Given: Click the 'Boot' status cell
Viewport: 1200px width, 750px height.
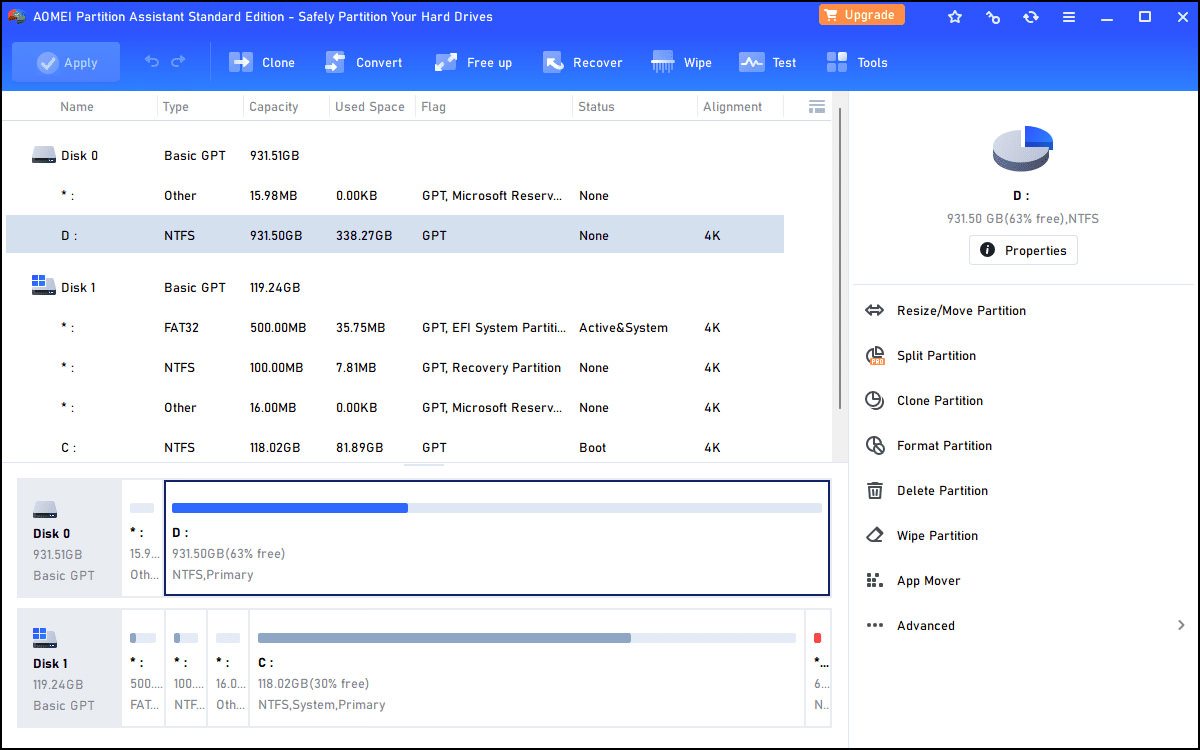Looking at the screenshot, I should coord(592,448).
